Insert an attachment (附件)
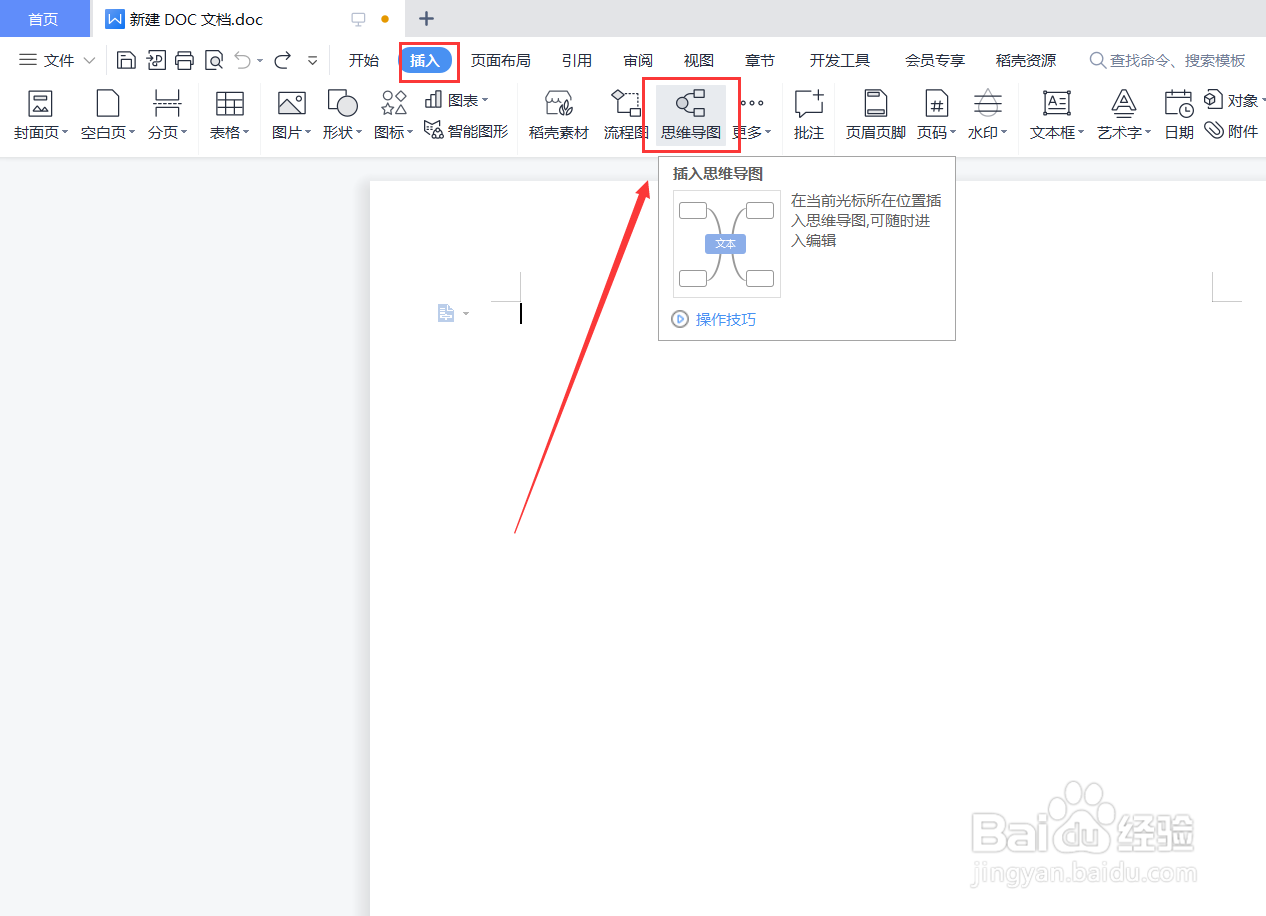This screenshot has width=1266, height=916. click(x=1231, y=130)
